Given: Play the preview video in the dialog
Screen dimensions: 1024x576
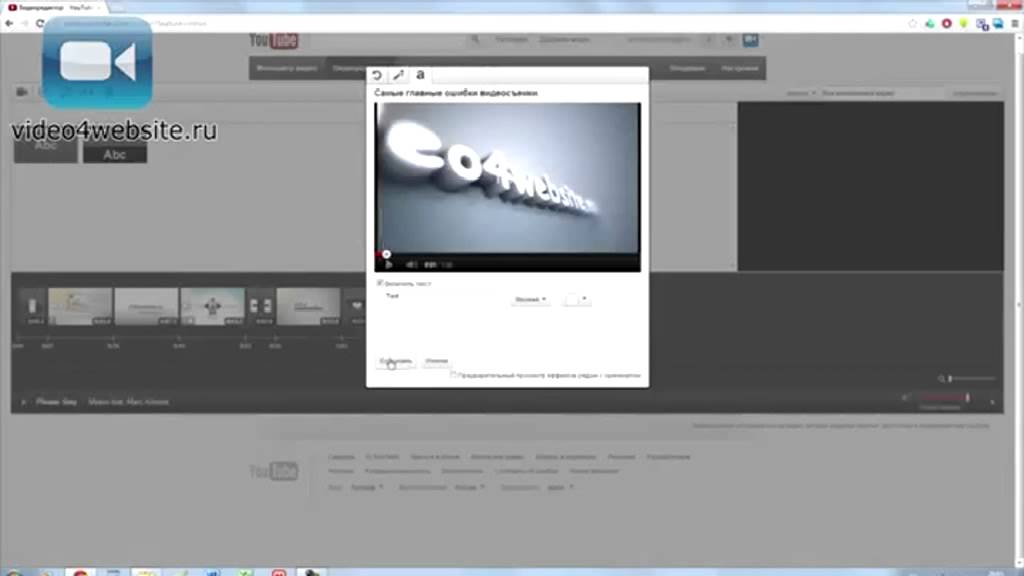Looking at the screenshot, I should pos(389,264).
